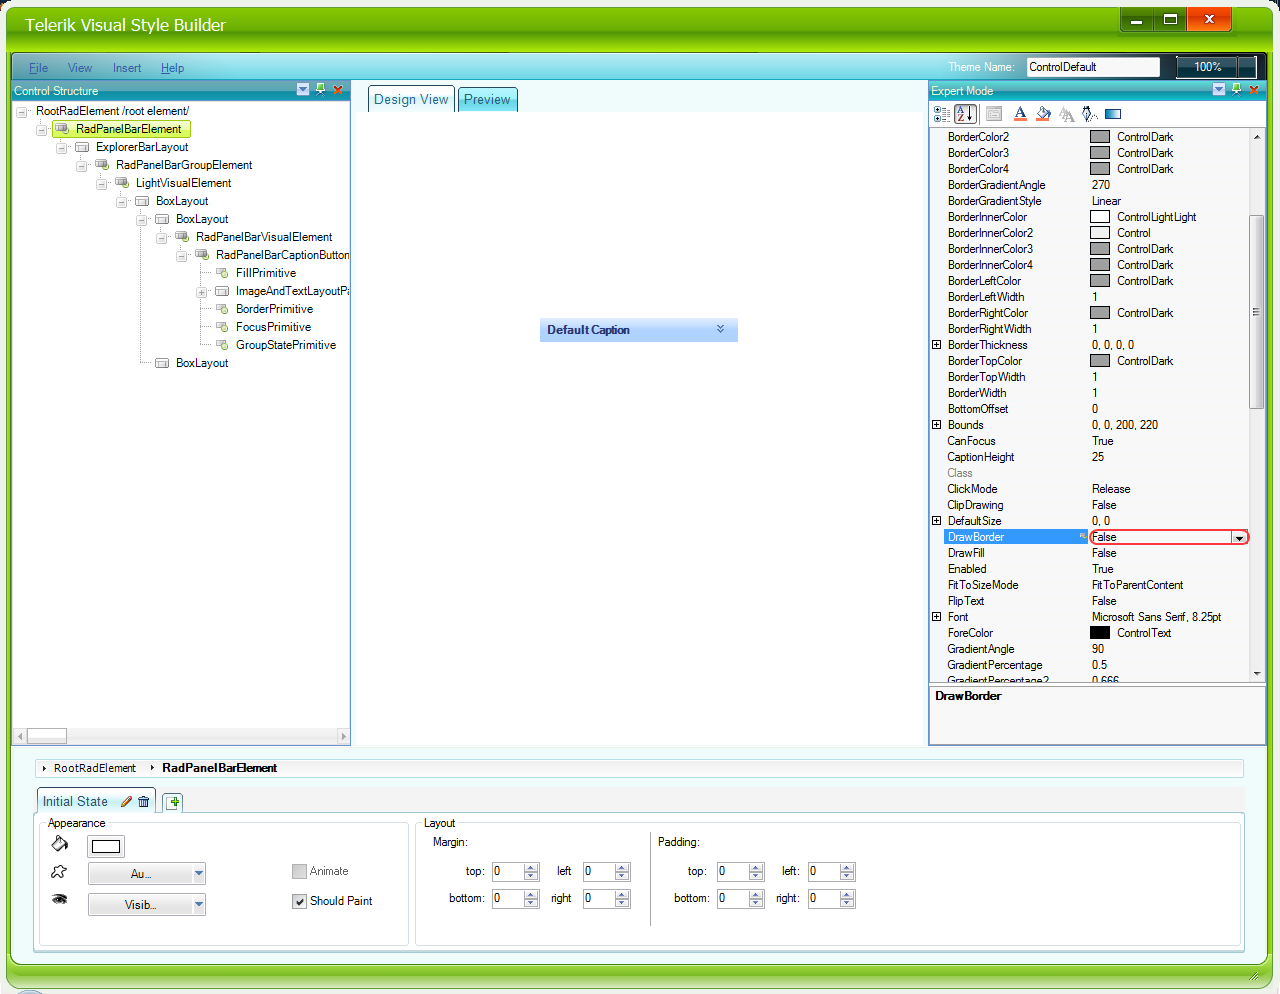Open the 'Au...' shape dropdown
This screenshot has height=994, width=1280.
click(x=199, y=874)
